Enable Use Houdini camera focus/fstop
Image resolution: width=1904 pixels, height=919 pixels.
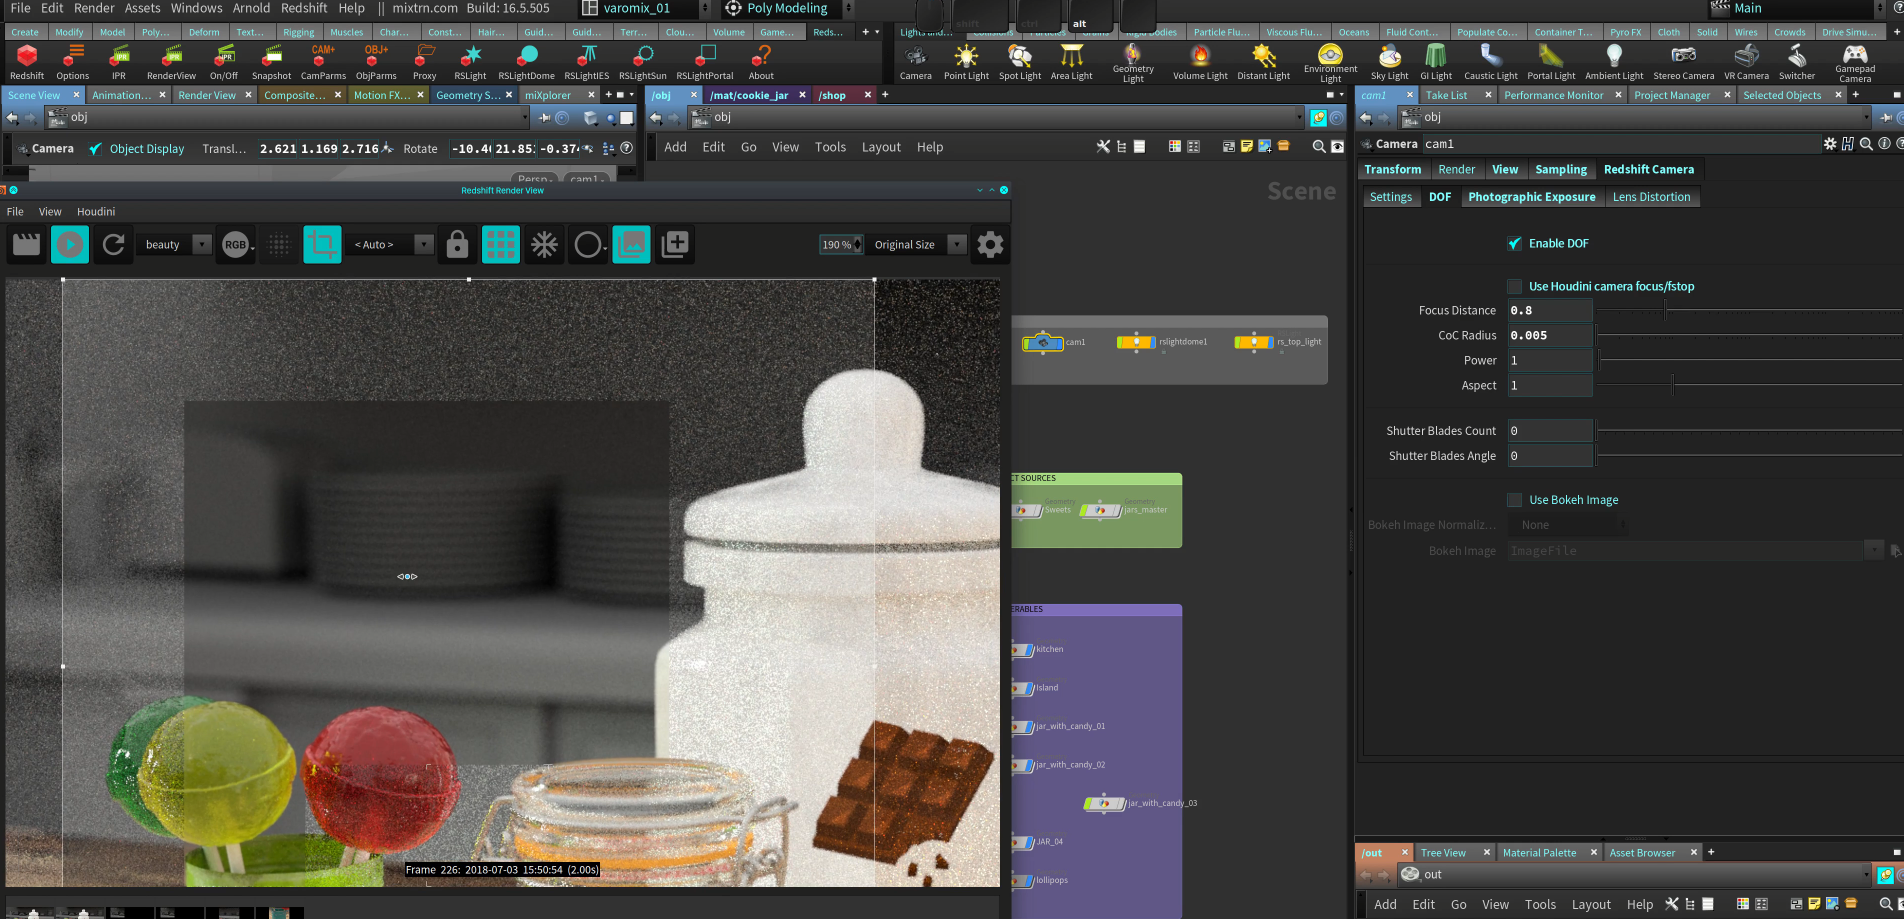pos(1514,287)
